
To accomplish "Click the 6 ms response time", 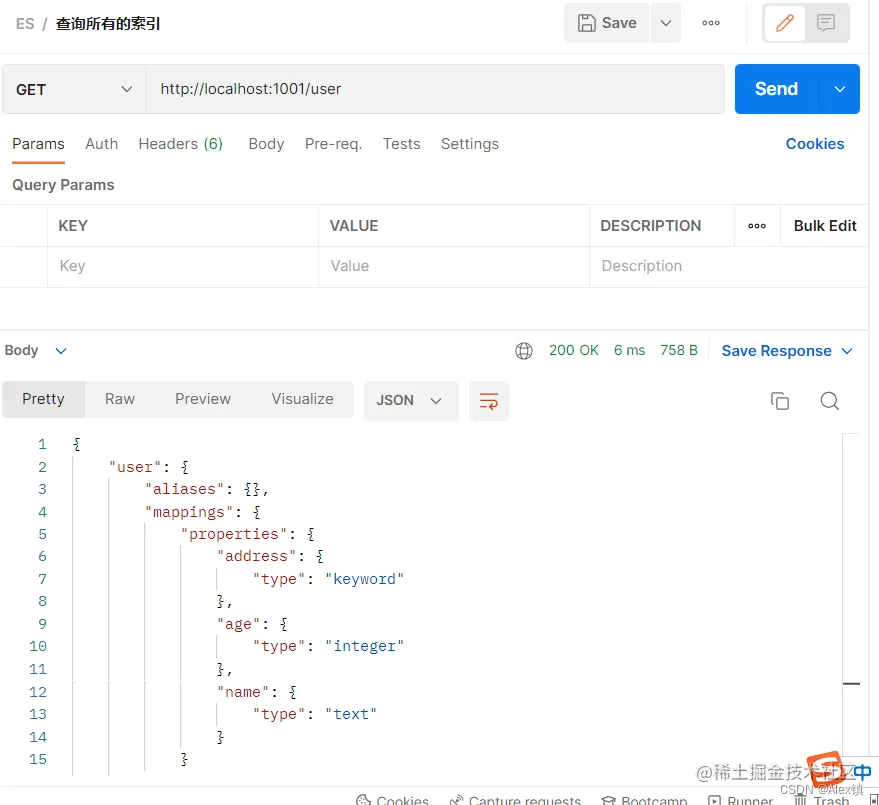I will tap(629, 350).
